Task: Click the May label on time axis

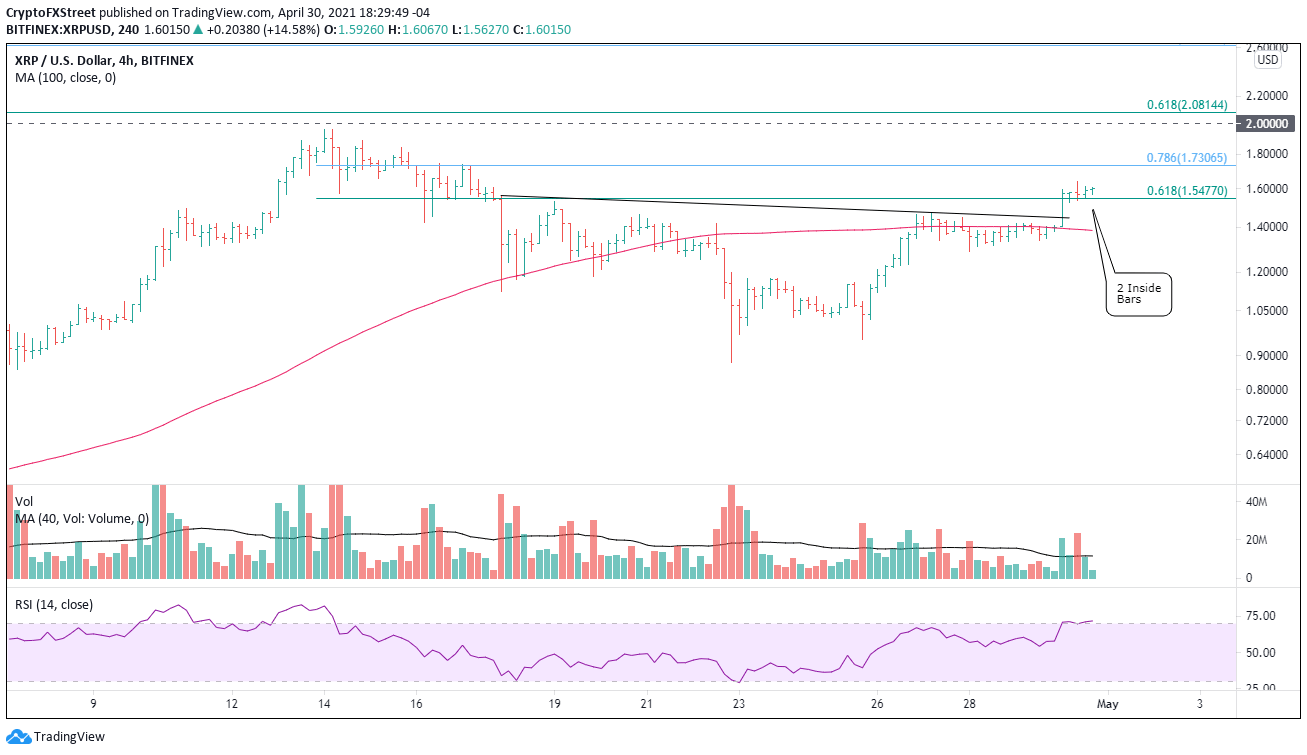Action: (x=1107, y=704)
